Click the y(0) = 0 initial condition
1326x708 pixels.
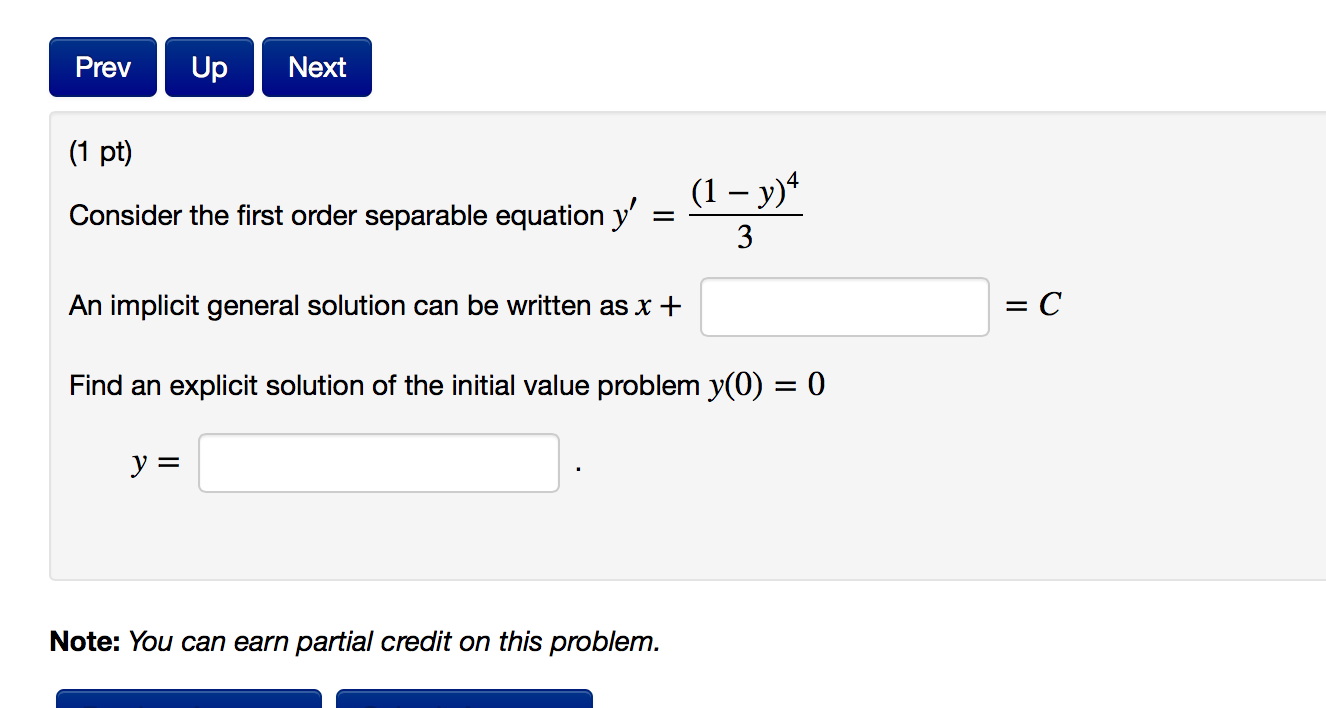767,386
